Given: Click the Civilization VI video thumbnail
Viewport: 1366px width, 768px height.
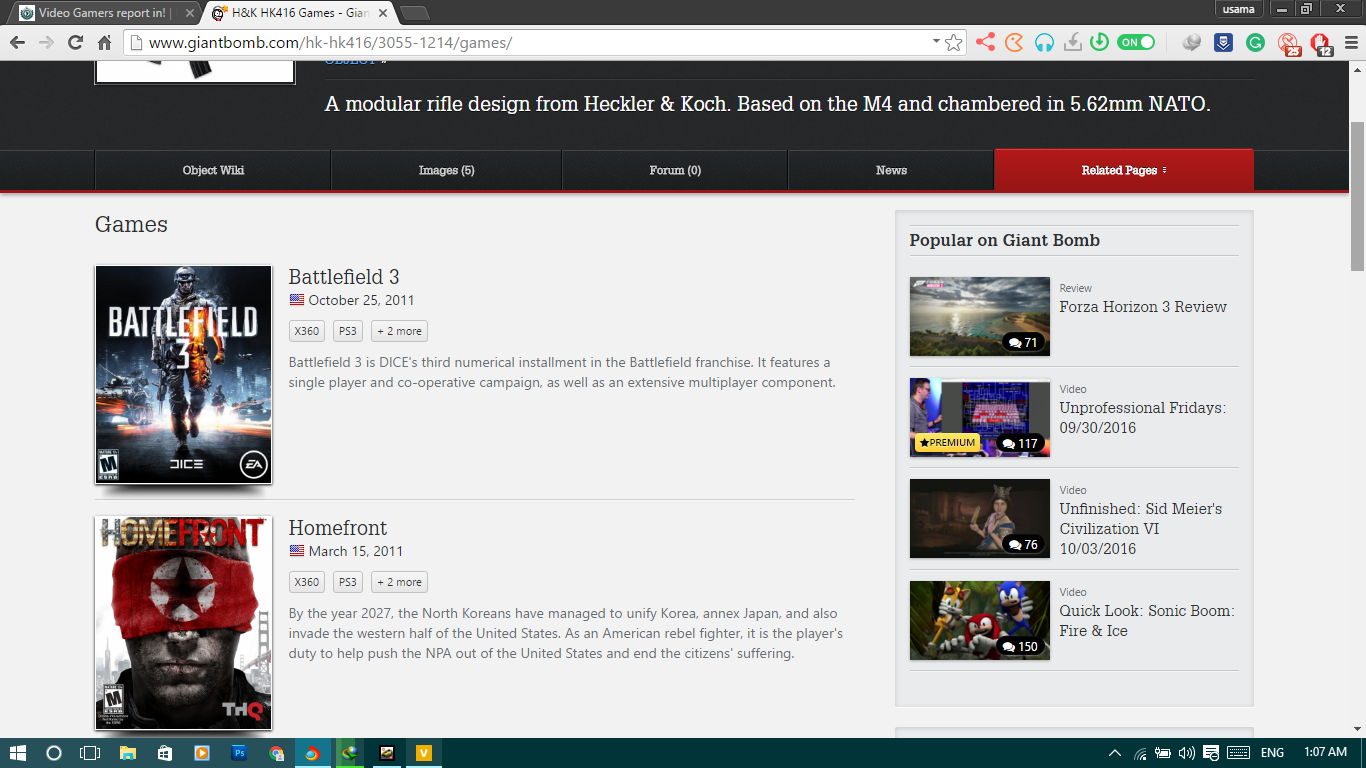Looking at the screenshot, I should 980,519.
